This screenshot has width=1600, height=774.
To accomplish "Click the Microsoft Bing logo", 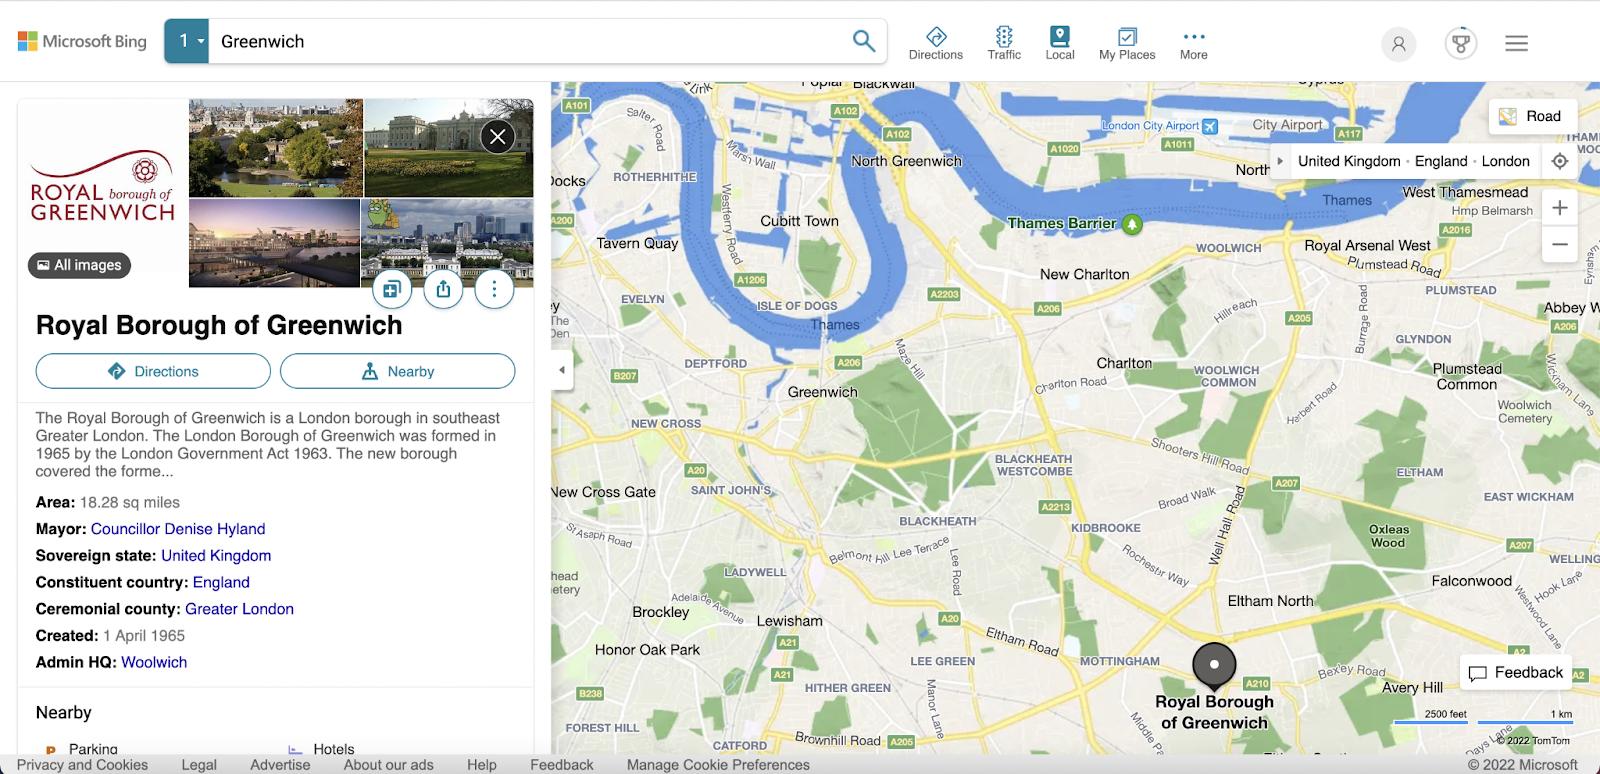I will (x=82, y=41).
